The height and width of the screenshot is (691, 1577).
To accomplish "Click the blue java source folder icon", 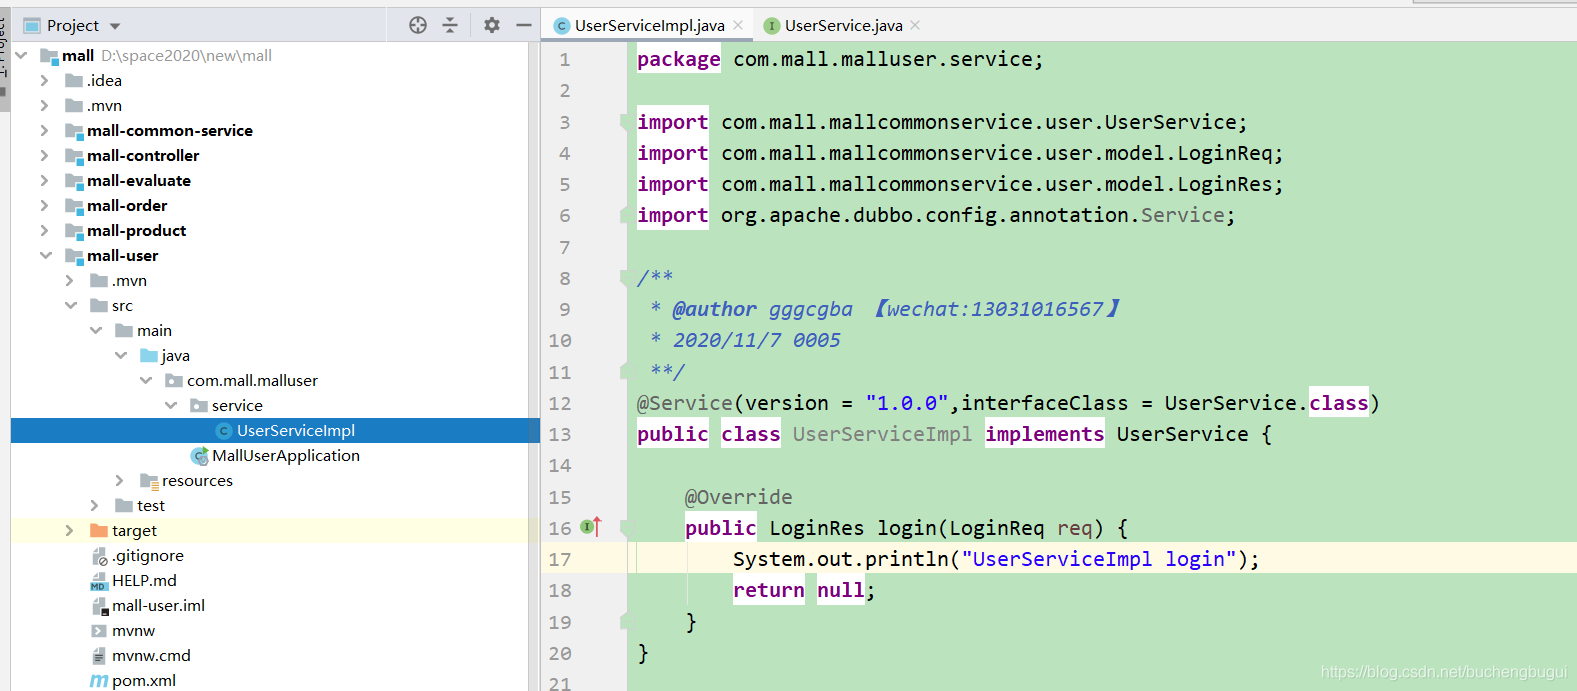I will tap(149, 355).
